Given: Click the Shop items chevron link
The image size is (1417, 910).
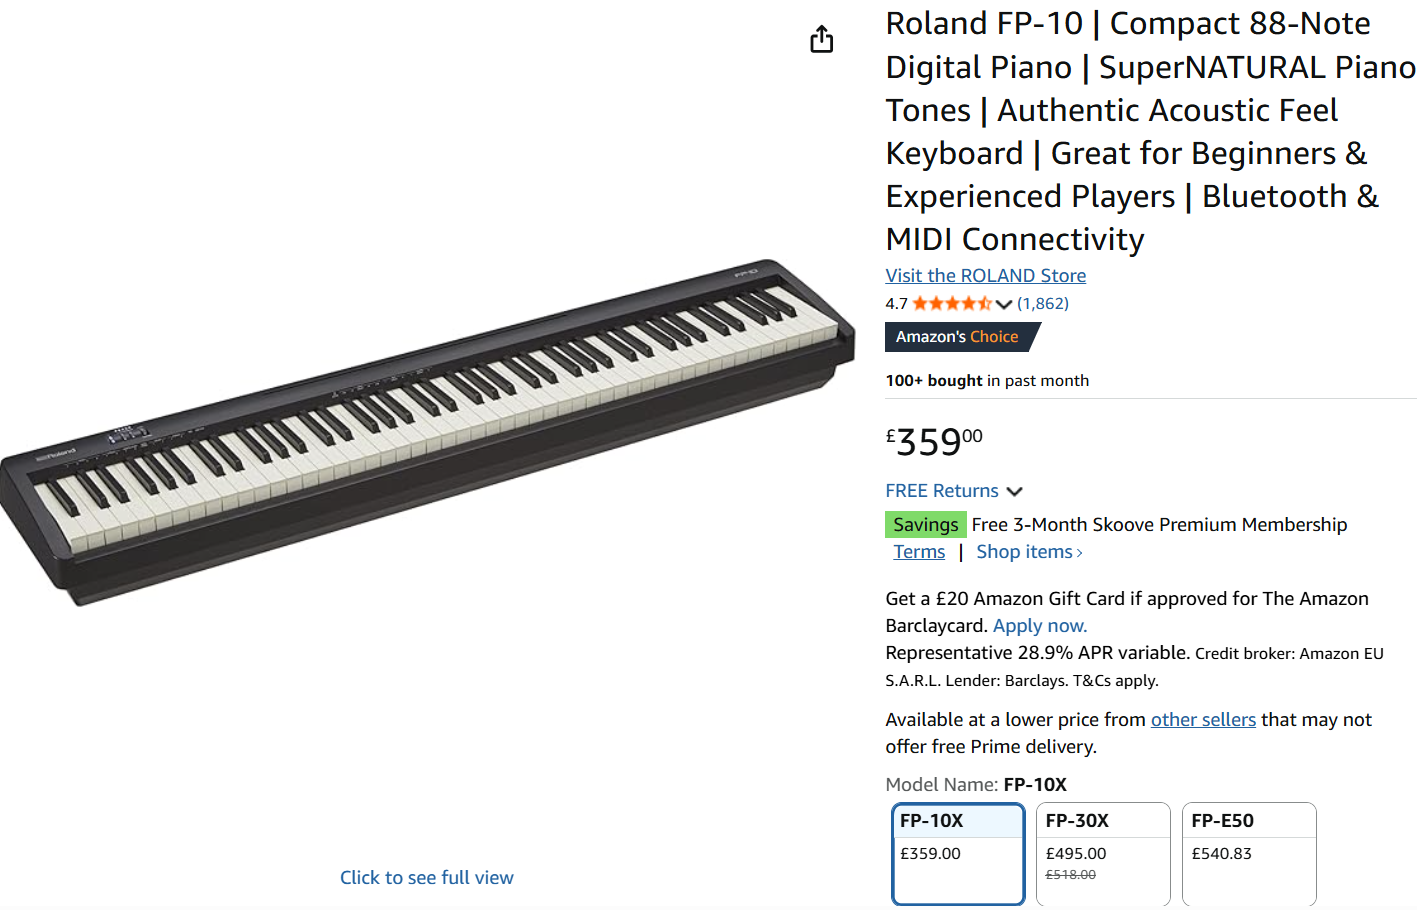Looking at the screenshot, I should coord(1029,552).
